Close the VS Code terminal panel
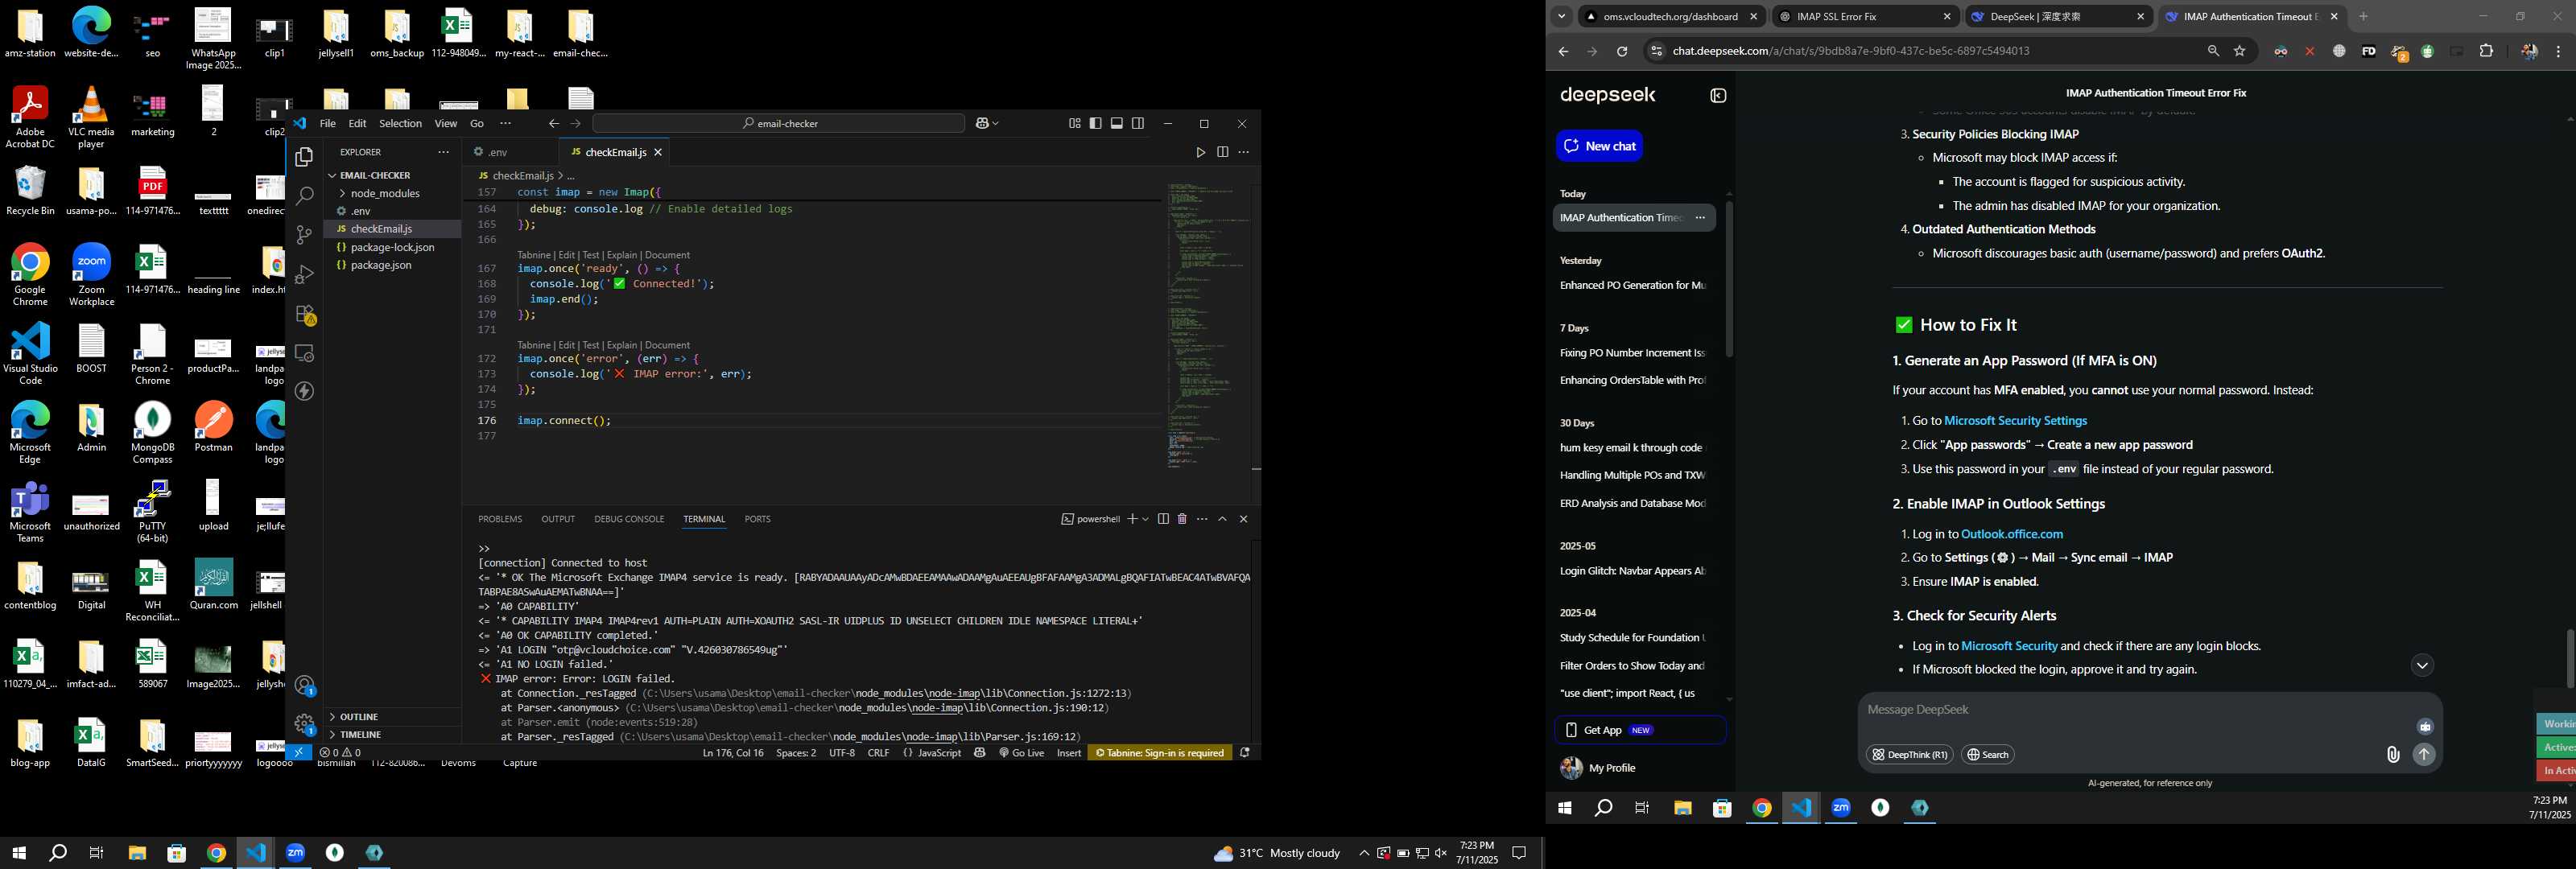The width and height of the screenshot is (2576, 869). click(x=1243, y=519)
